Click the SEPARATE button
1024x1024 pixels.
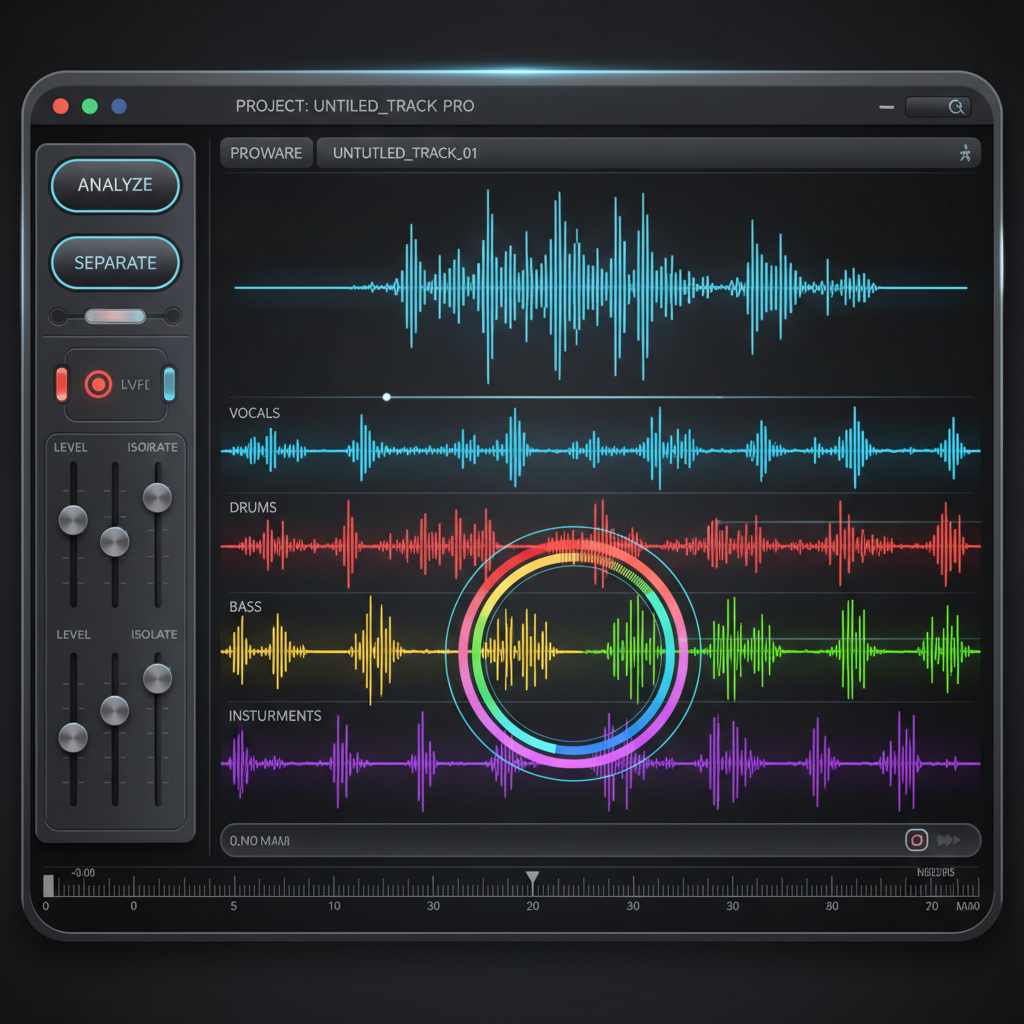[116, 263]
